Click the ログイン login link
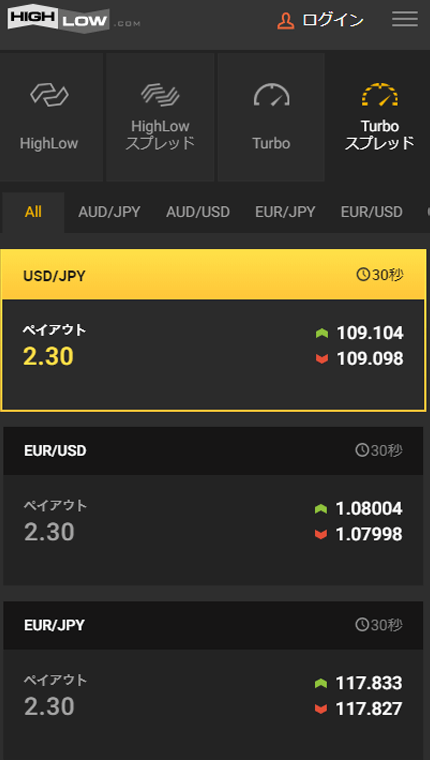Viewport: 430px width, 760px height. (333, 20)
